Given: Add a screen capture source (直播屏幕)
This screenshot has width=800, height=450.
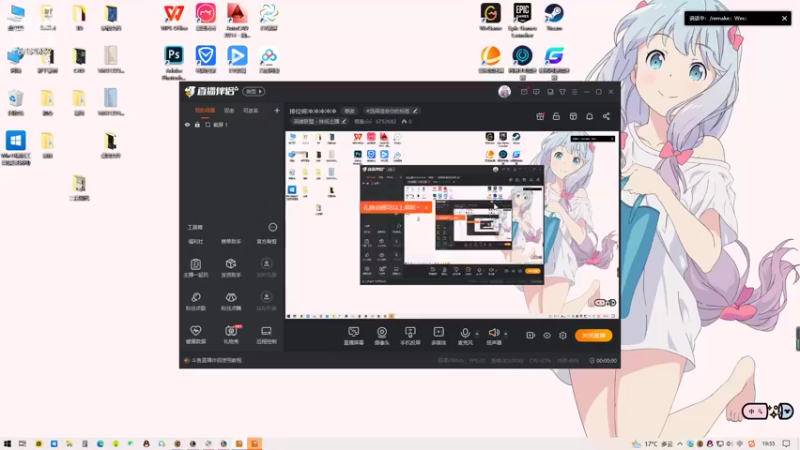Looking at the screenshot, I should [x=354, y=336].
